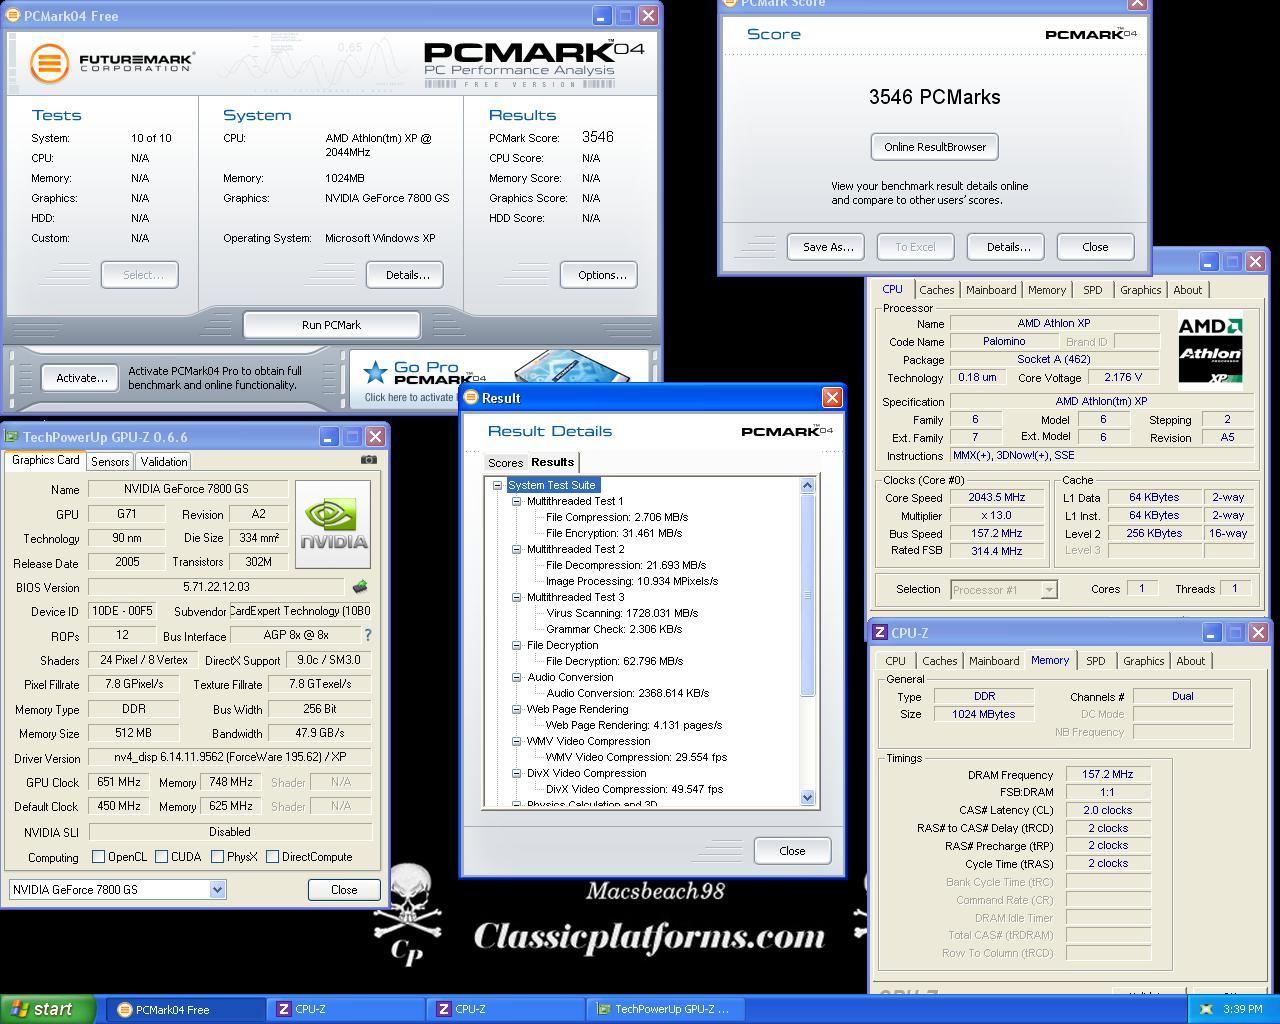Collapse Multithreaded Test 2 node

click(x=517, y=549)
